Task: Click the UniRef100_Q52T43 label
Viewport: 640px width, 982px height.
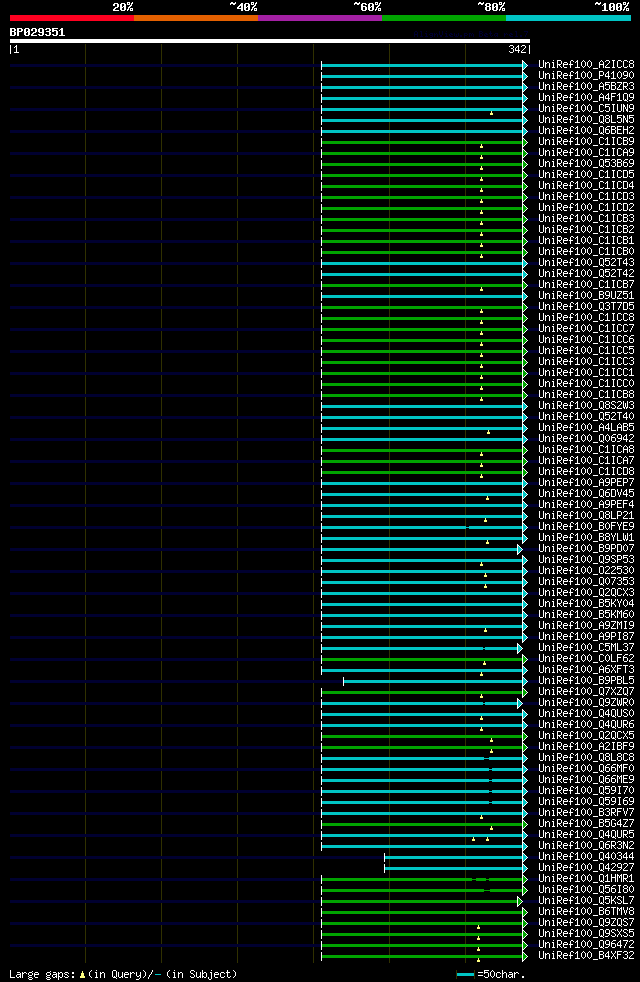Action: pos(586,262)
